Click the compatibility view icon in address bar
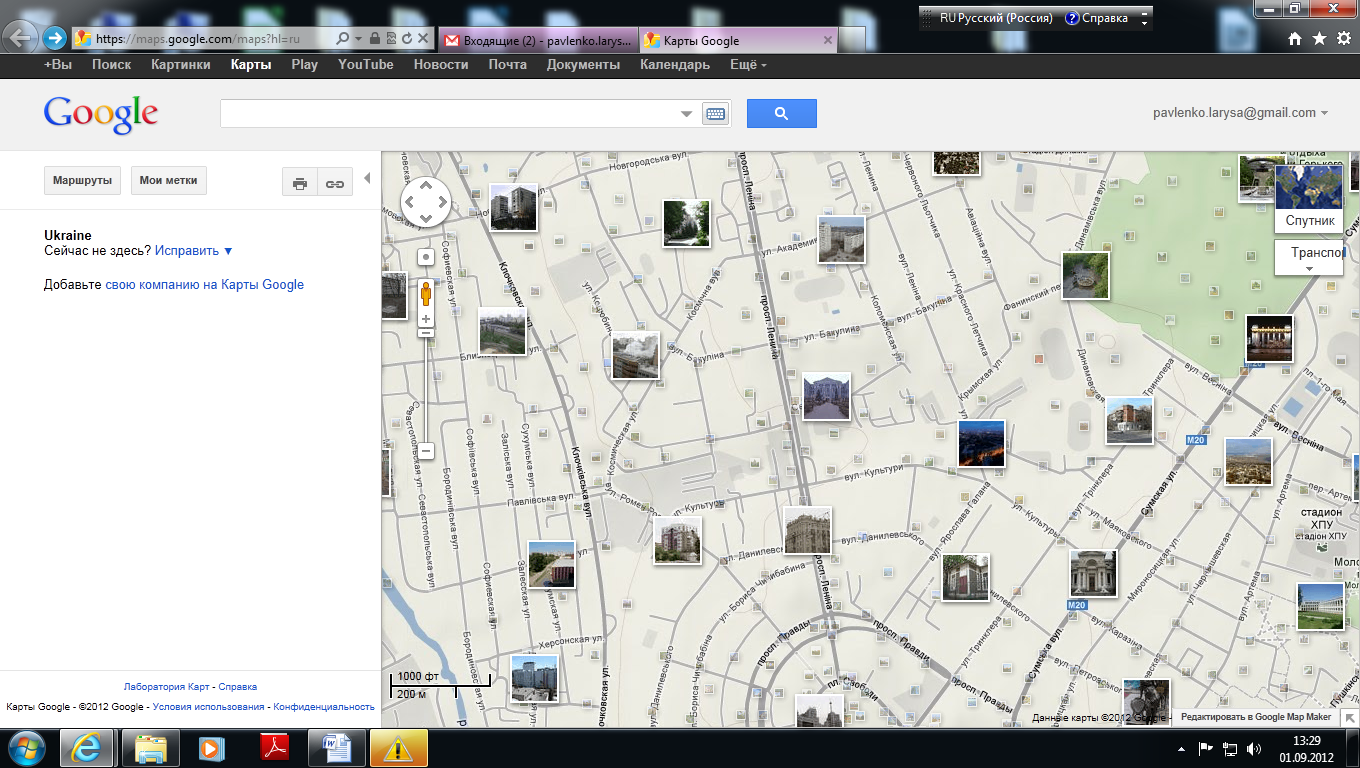Viewport: 1360px width, 768px height. [391, 39]
